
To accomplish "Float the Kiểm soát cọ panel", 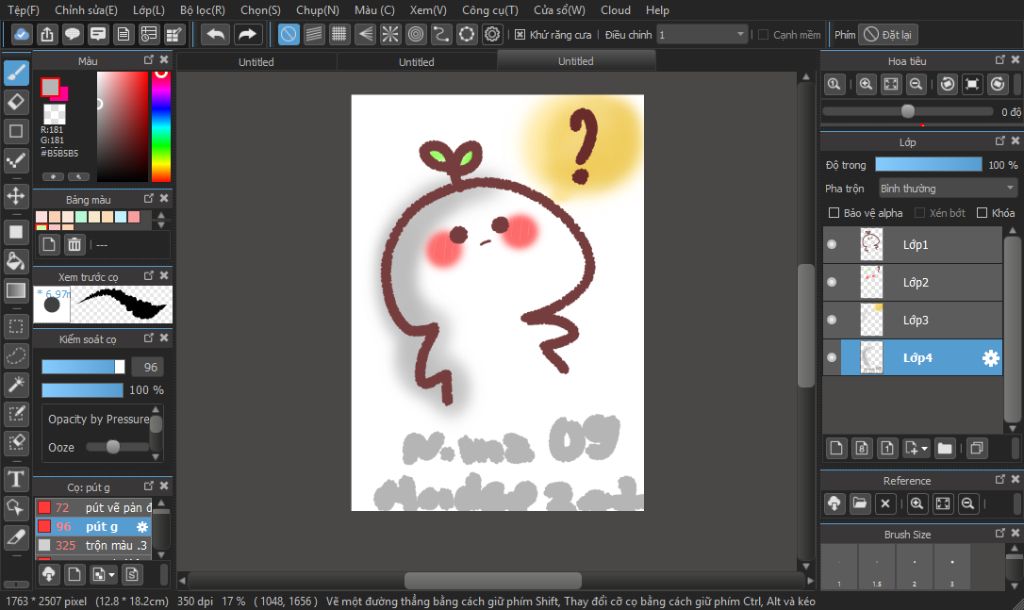I will [148, 338].
